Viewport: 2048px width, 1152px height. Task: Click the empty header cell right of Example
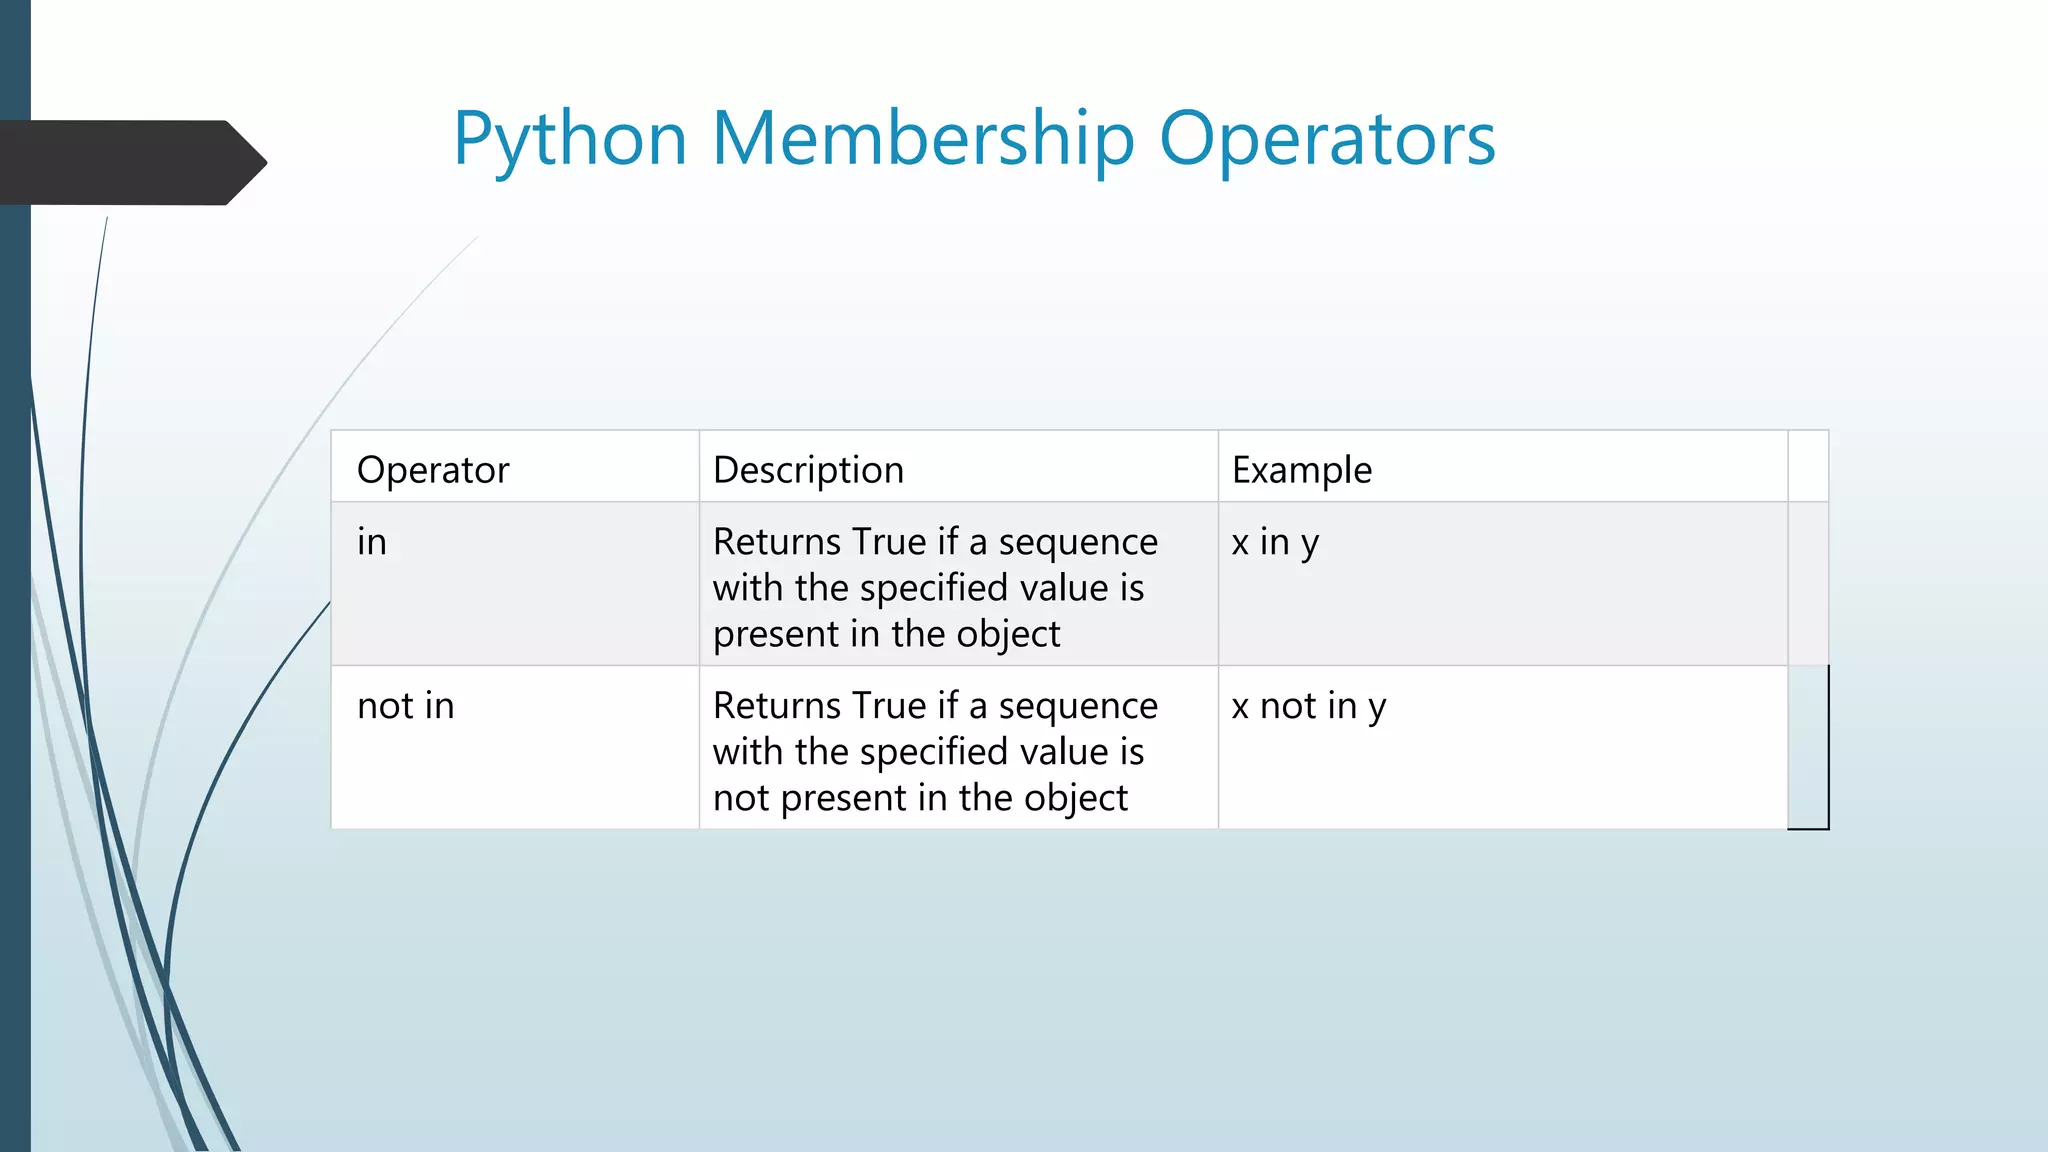(x=1808, y=467)
